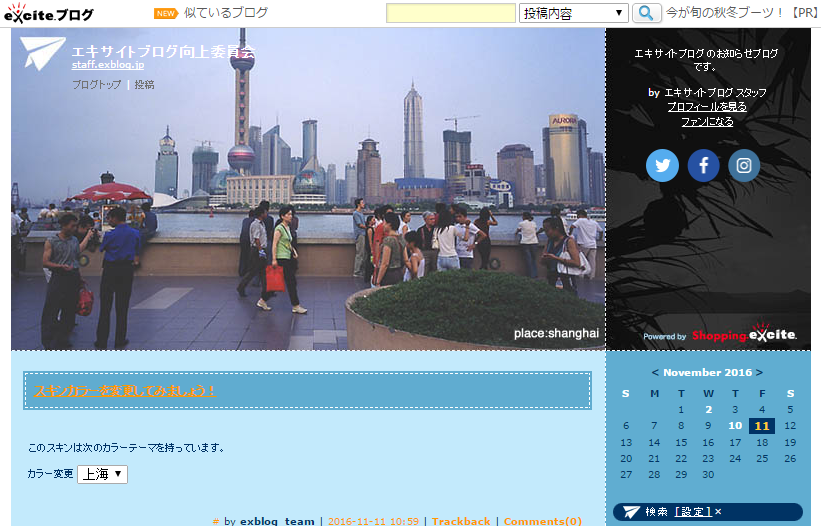Open the 今が旬の秋冬ブーツ PR link

[x=741, y=13]
